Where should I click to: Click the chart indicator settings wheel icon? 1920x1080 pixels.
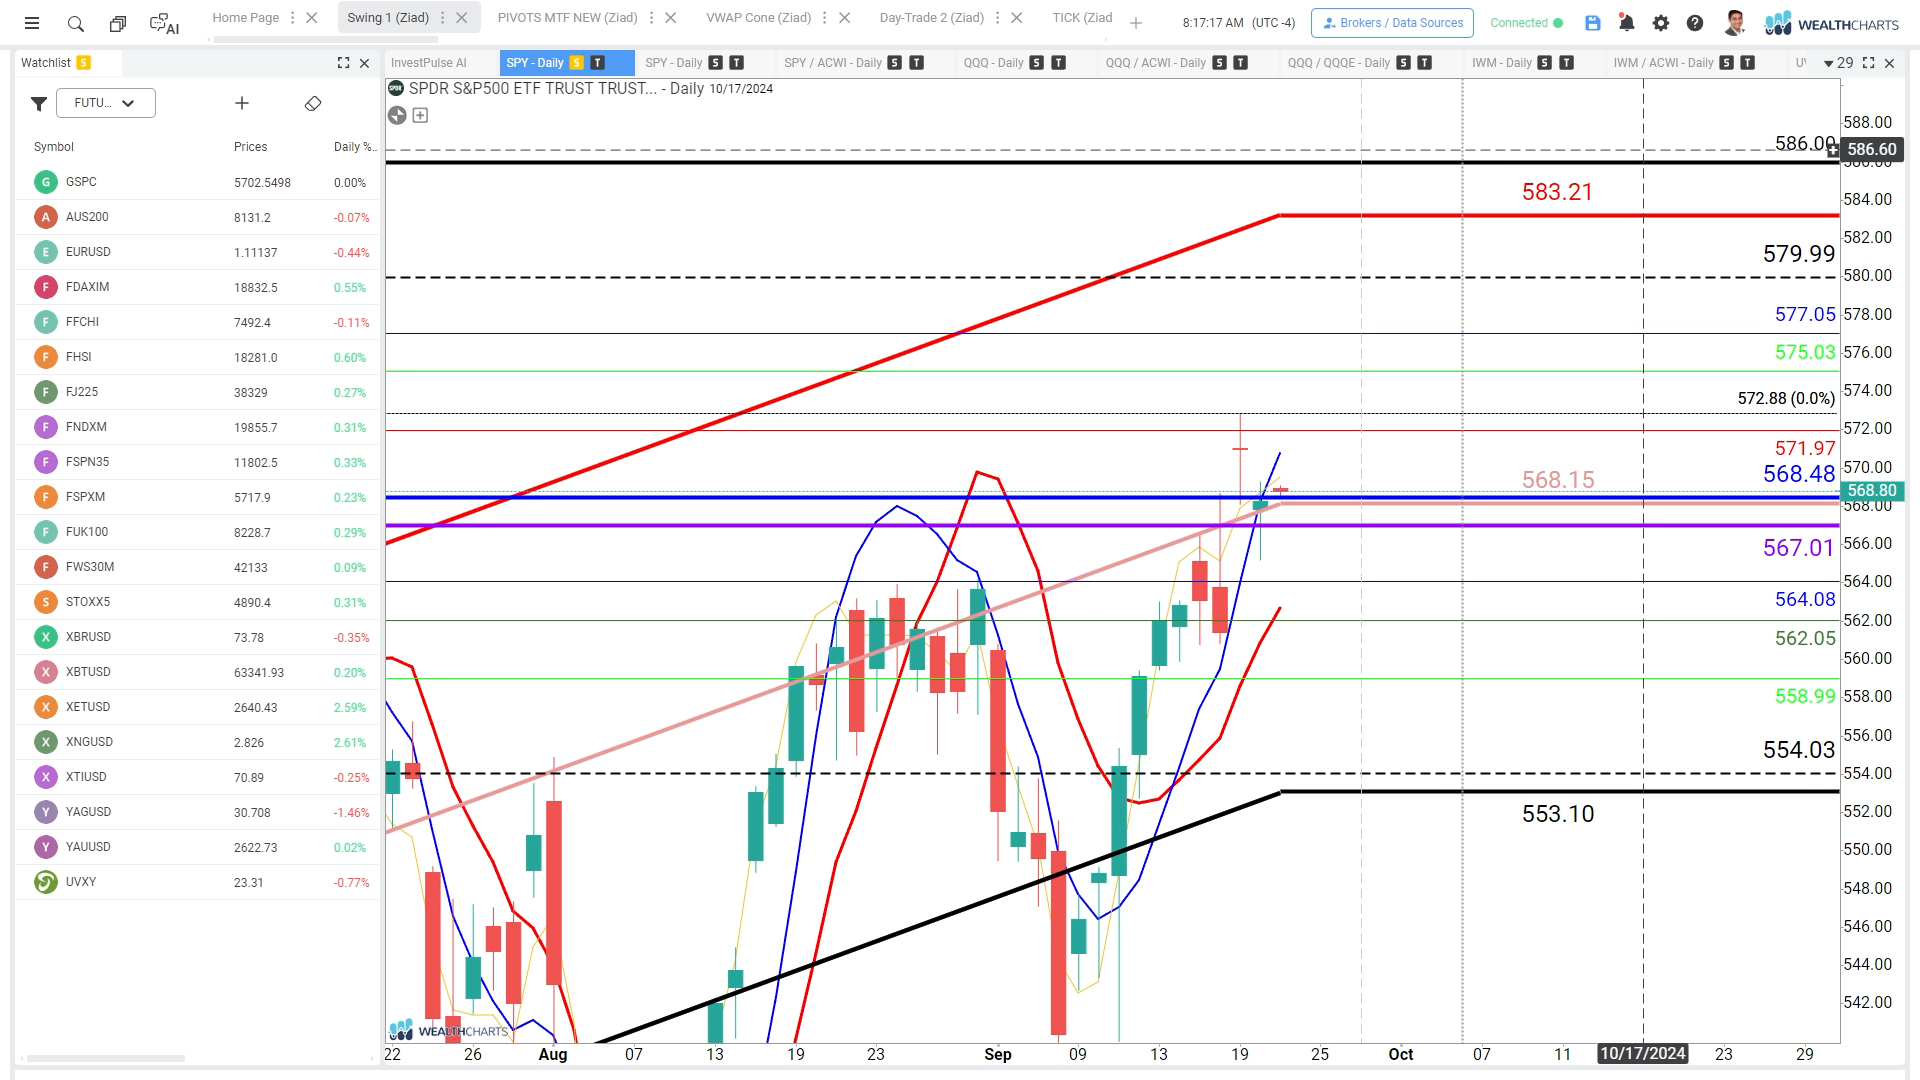coord(397,115)
